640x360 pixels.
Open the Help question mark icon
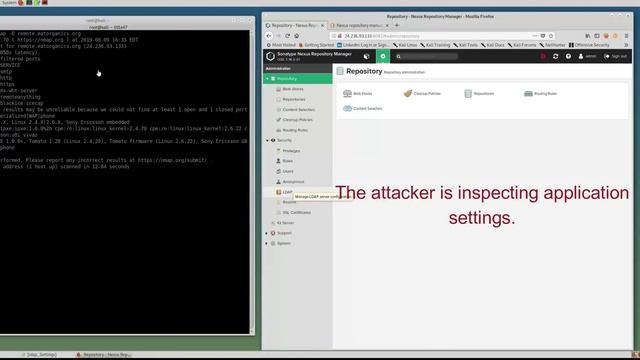(568, 56)
